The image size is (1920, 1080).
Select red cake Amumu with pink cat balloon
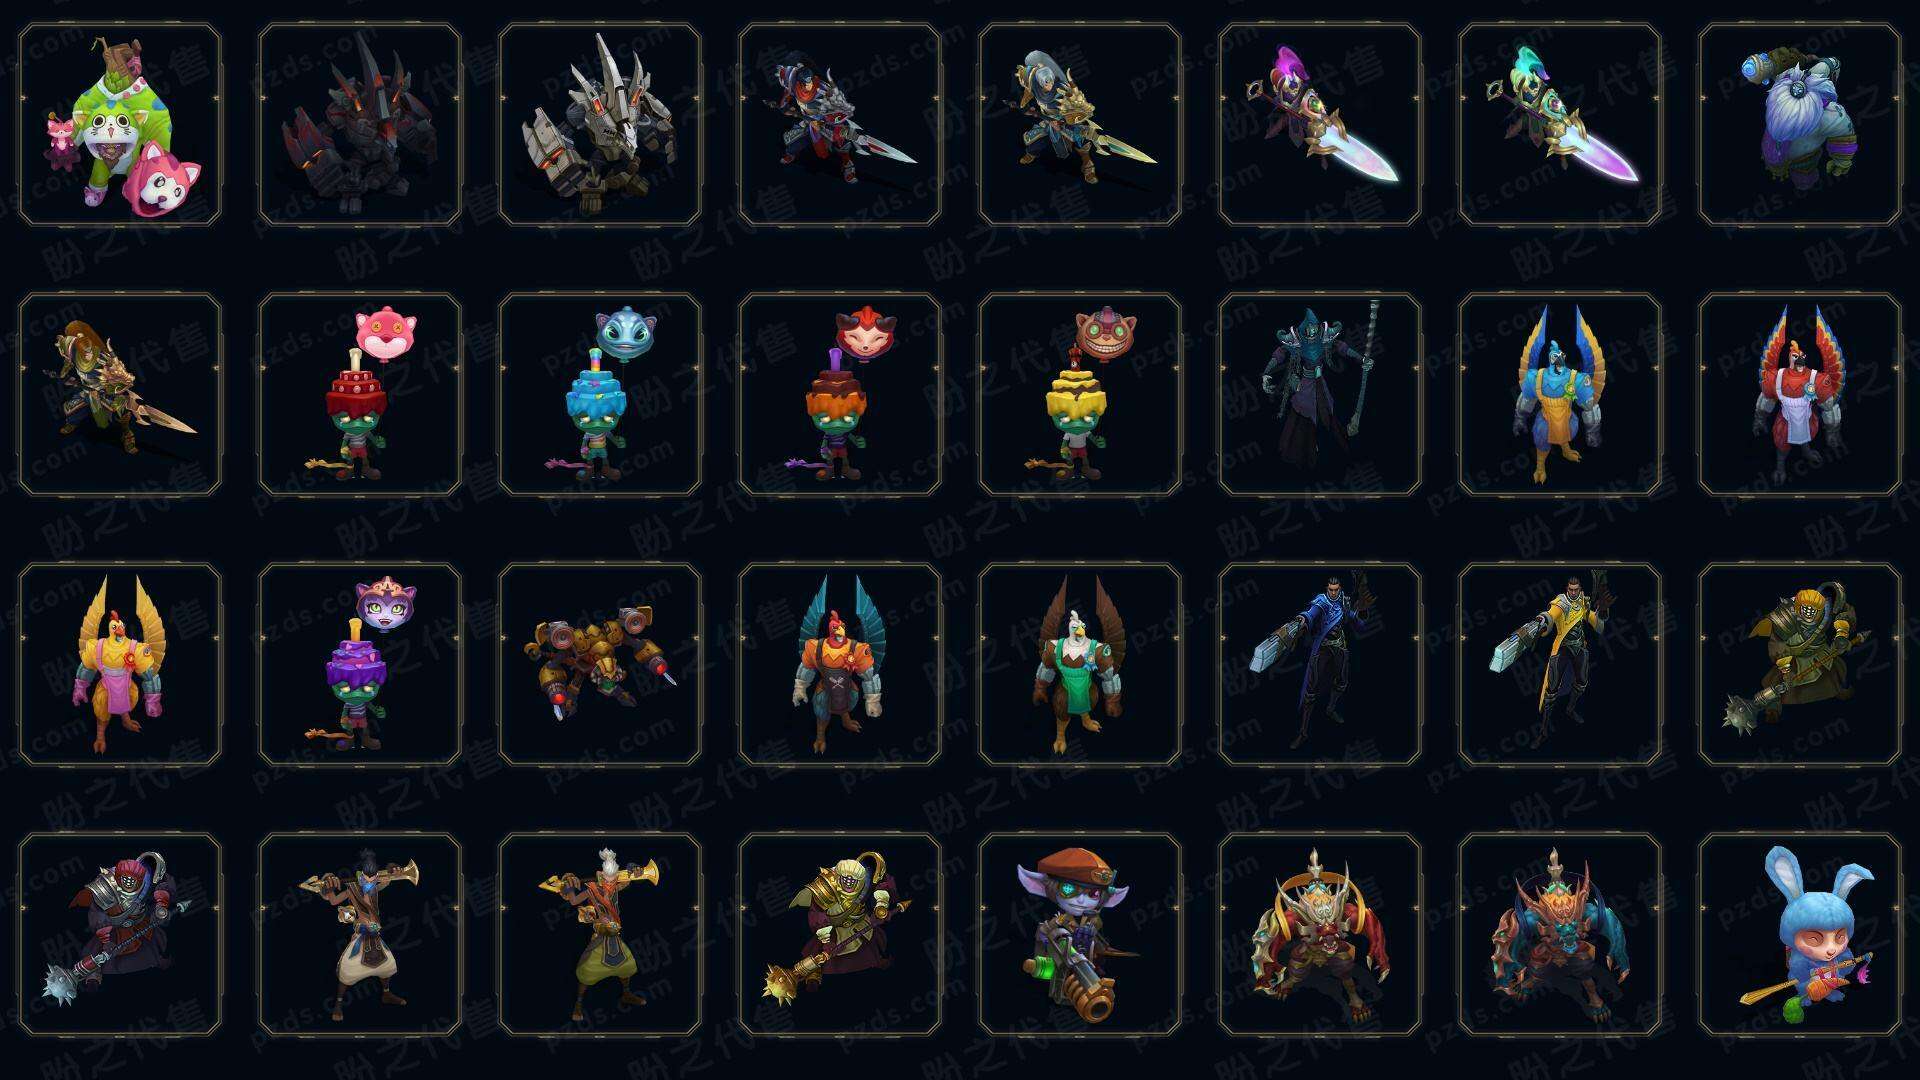coord(360,394)
